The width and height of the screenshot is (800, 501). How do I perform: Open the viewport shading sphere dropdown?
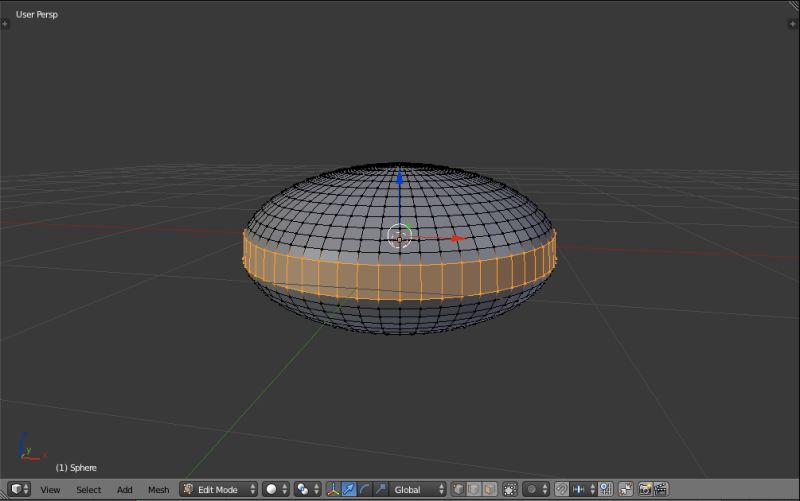(x=276, y=489)
